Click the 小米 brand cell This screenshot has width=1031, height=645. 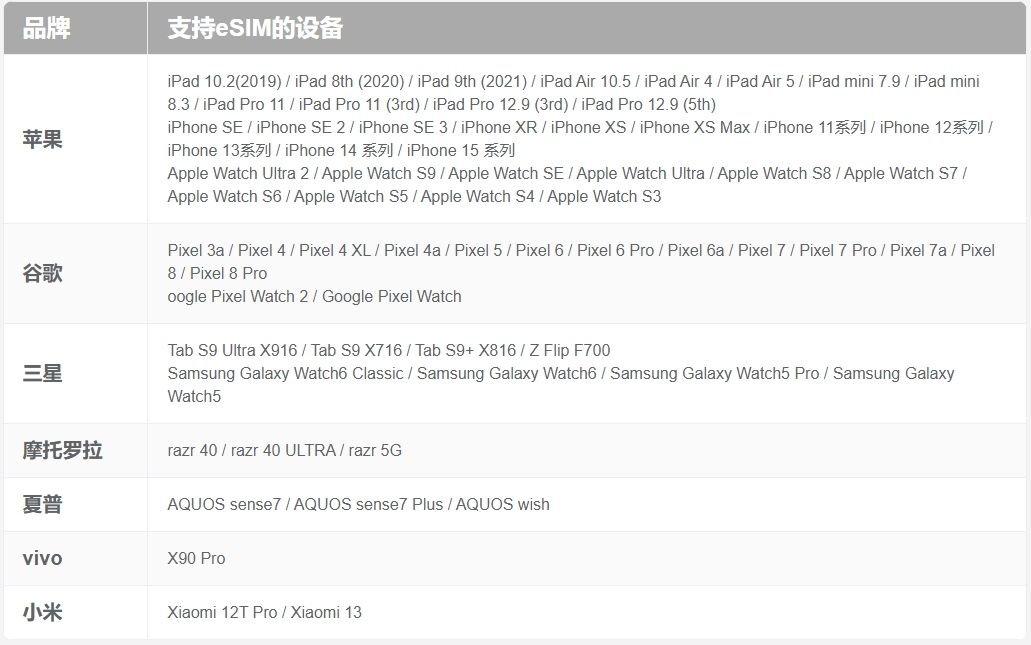43,612
